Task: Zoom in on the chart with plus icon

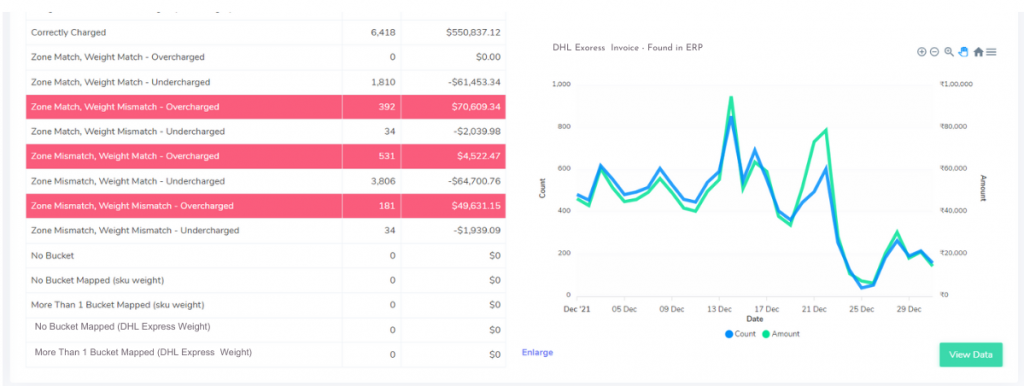Action: coord(921,52)
